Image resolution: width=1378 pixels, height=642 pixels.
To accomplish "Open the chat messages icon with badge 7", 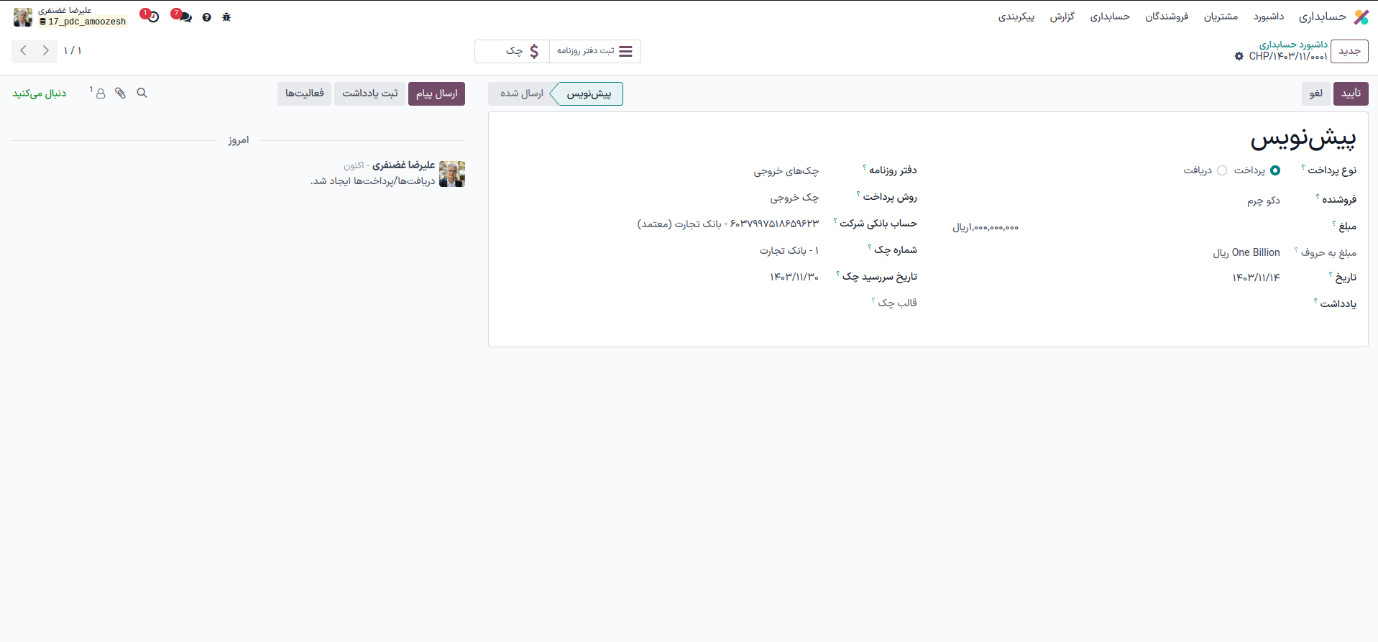I will click(x=184, y=17).
